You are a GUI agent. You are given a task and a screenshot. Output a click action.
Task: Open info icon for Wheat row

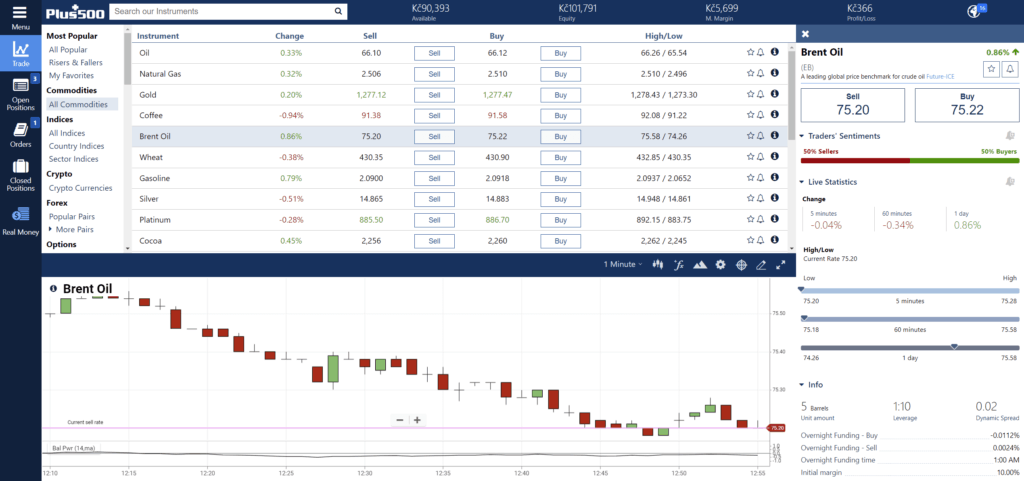(x=775, y=157)
